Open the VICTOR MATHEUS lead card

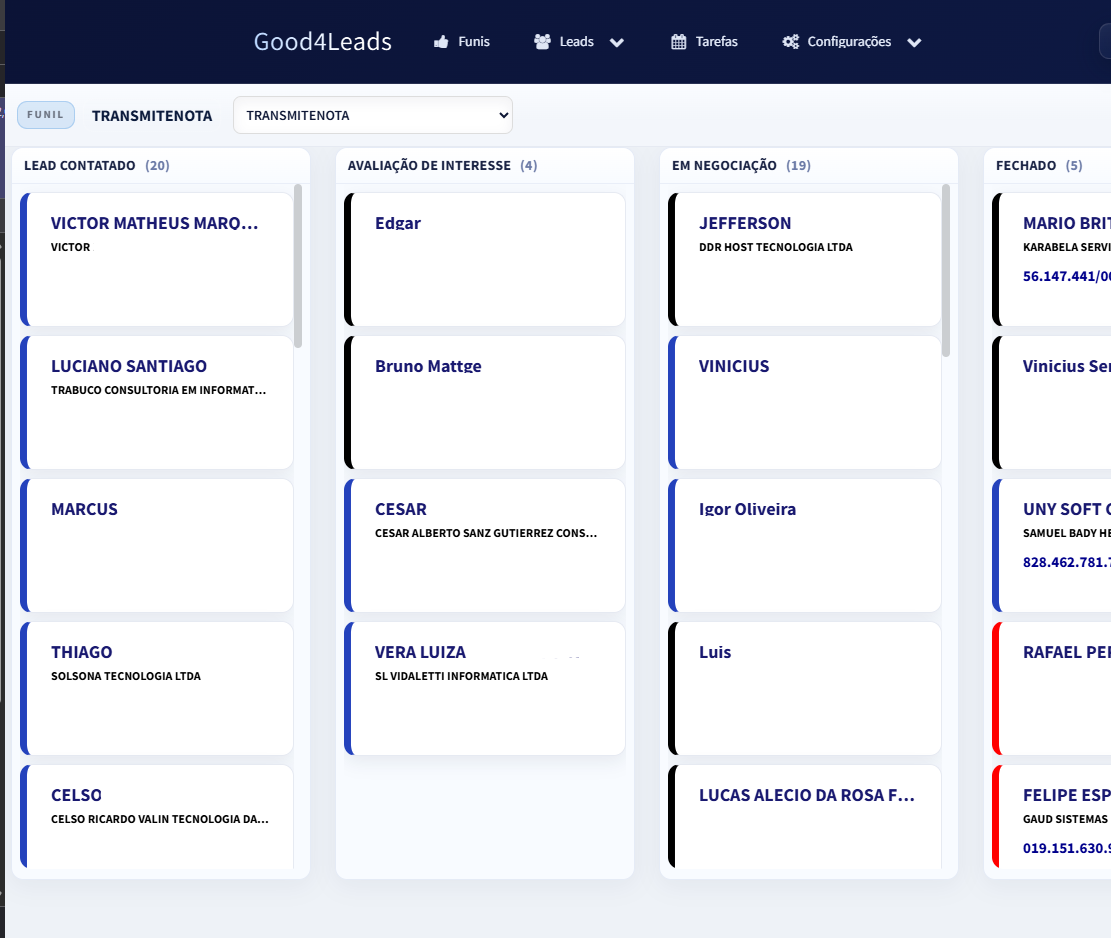[157, 259]
